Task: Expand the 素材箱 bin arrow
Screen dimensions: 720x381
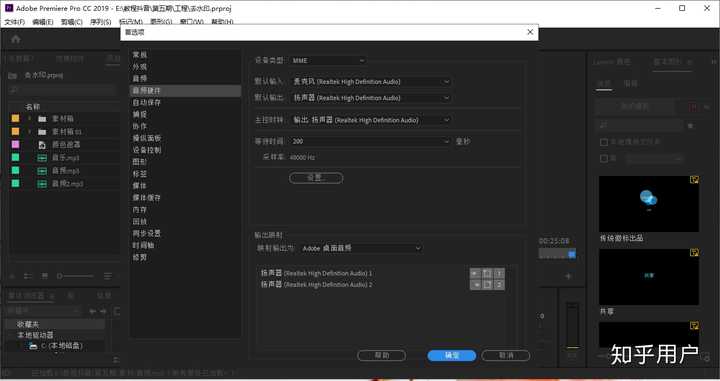Action: pos(30,119)
